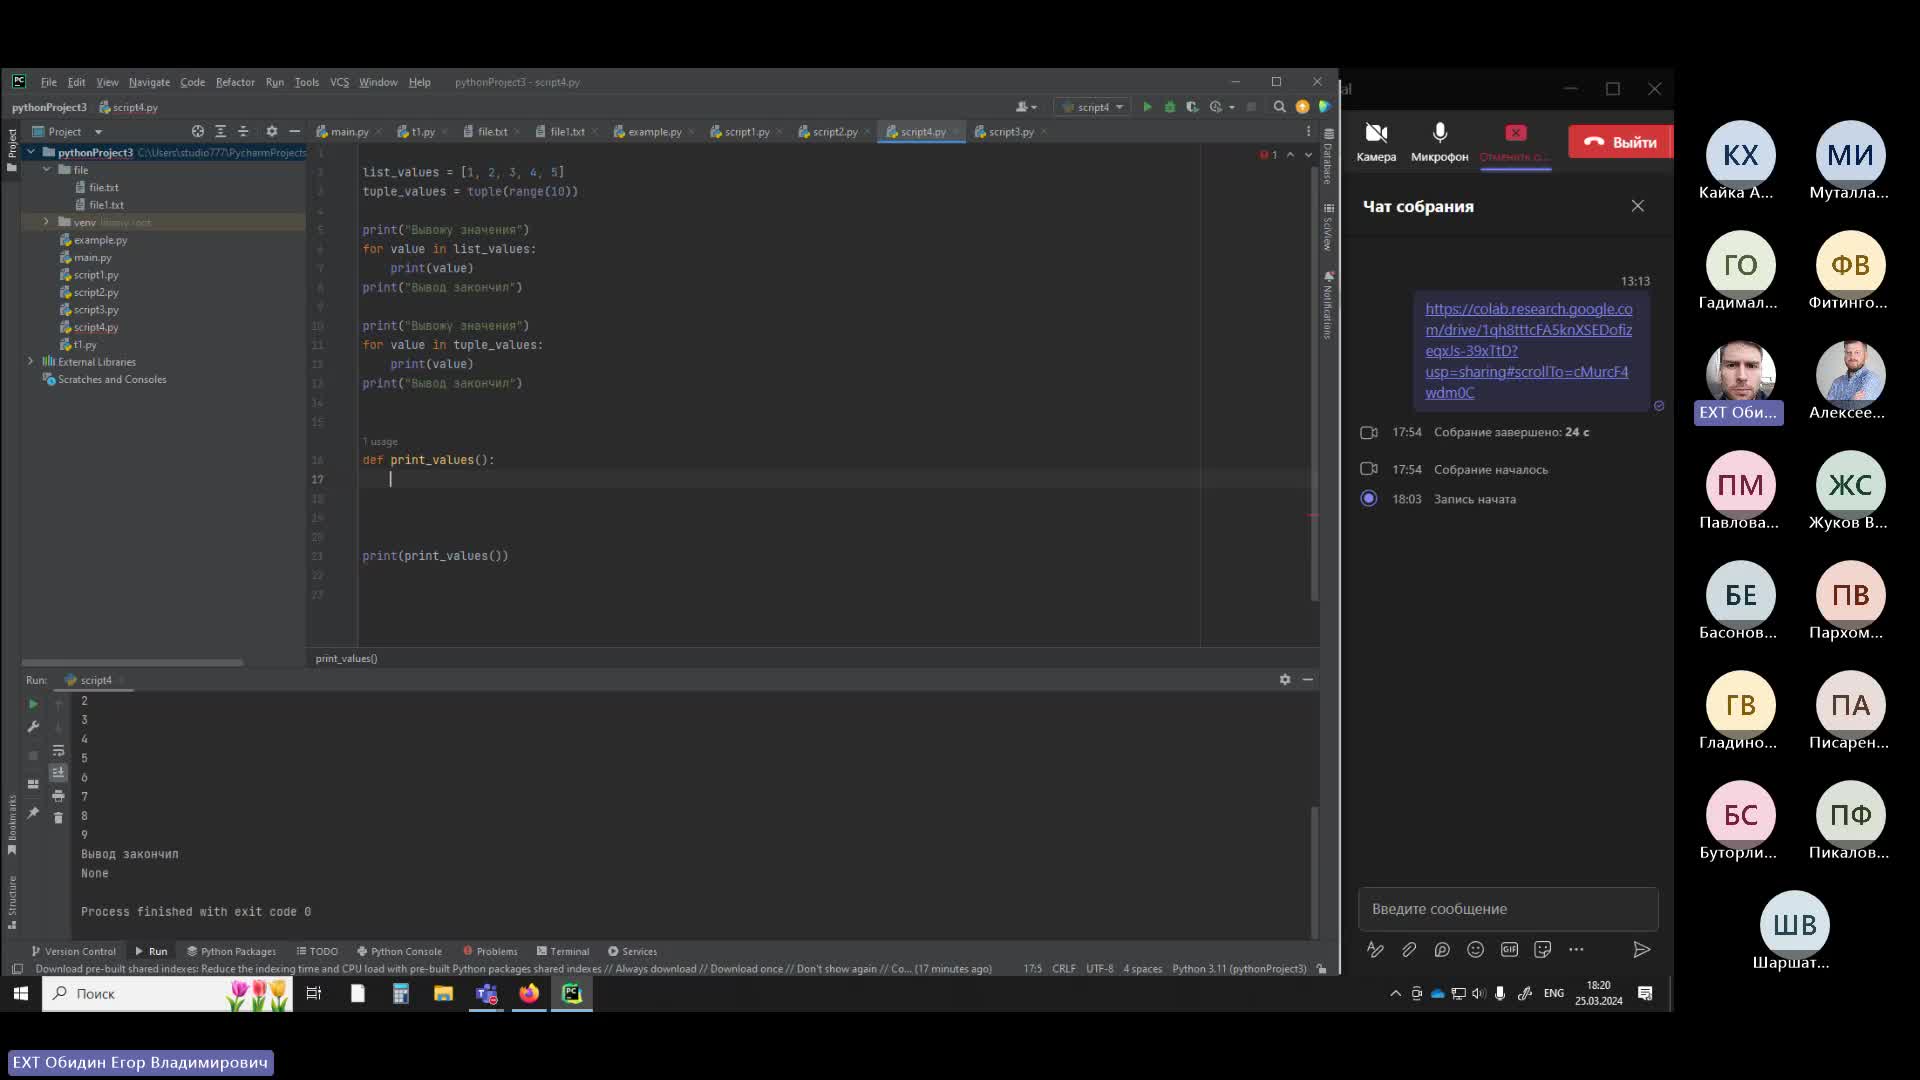This screenshot has width=1920, height=1080.
Task: Open GIF picker in Teams chat
Action: click(1509, 949)
